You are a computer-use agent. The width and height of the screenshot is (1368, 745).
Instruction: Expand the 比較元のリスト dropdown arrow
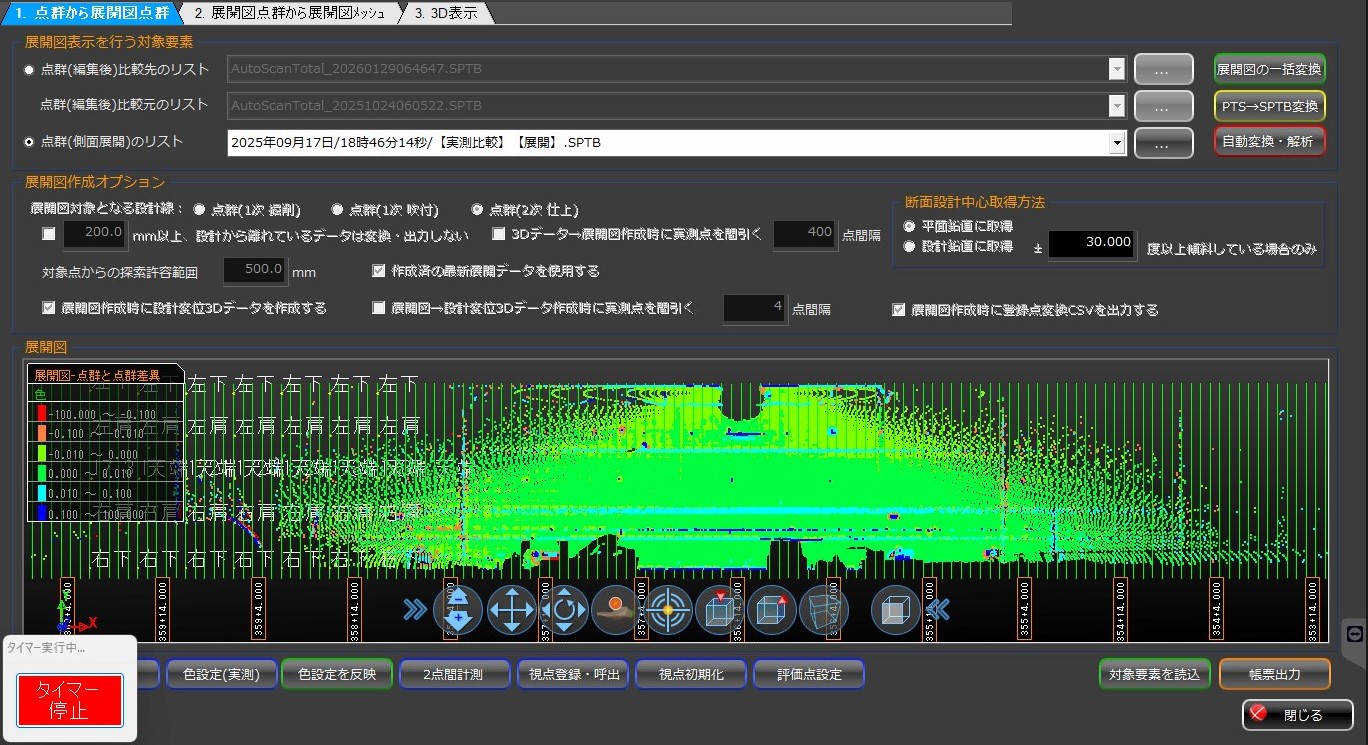1117,106
